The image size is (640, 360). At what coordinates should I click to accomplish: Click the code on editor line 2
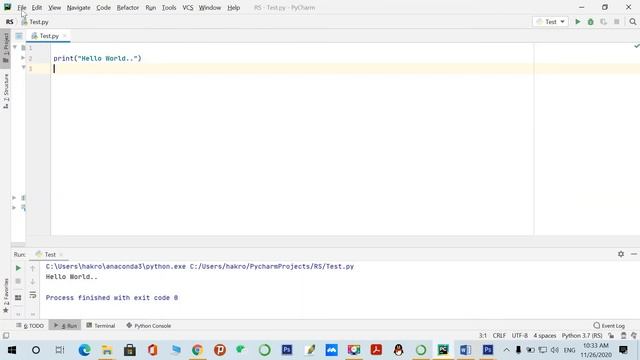[97, 58]
